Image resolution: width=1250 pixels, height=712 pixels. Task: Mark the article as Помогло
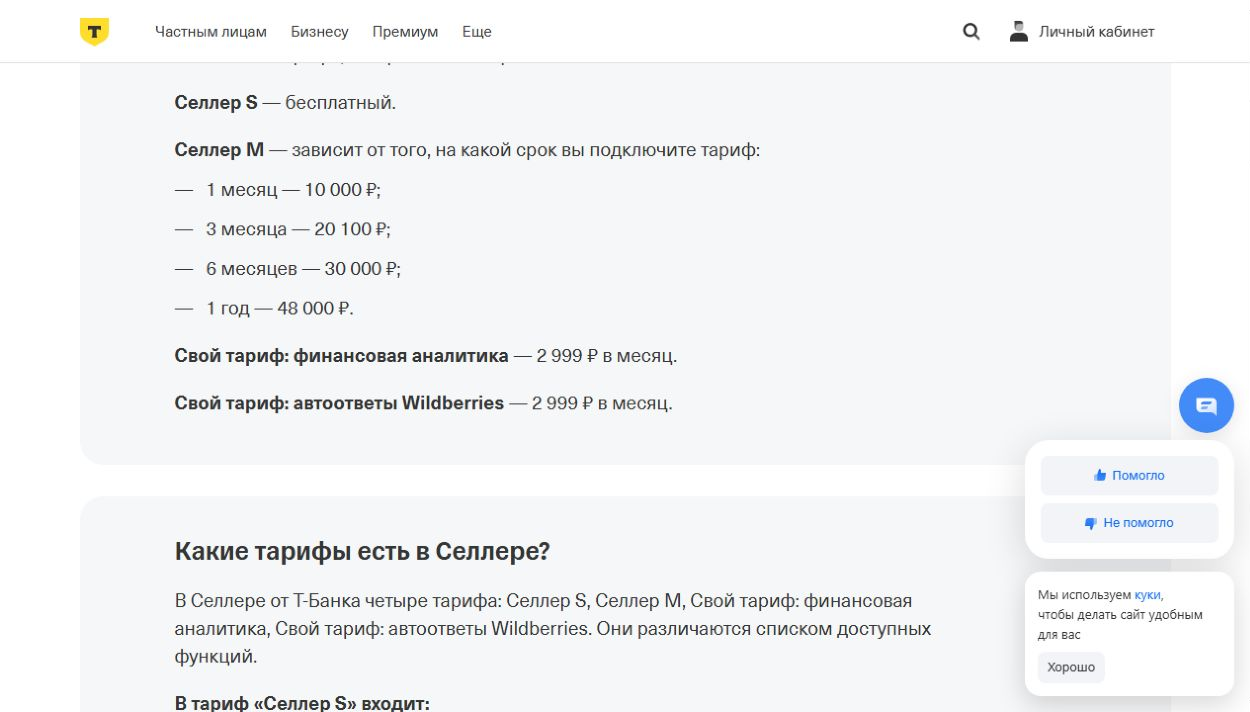pyautogui.click(x=1129, y=476)
